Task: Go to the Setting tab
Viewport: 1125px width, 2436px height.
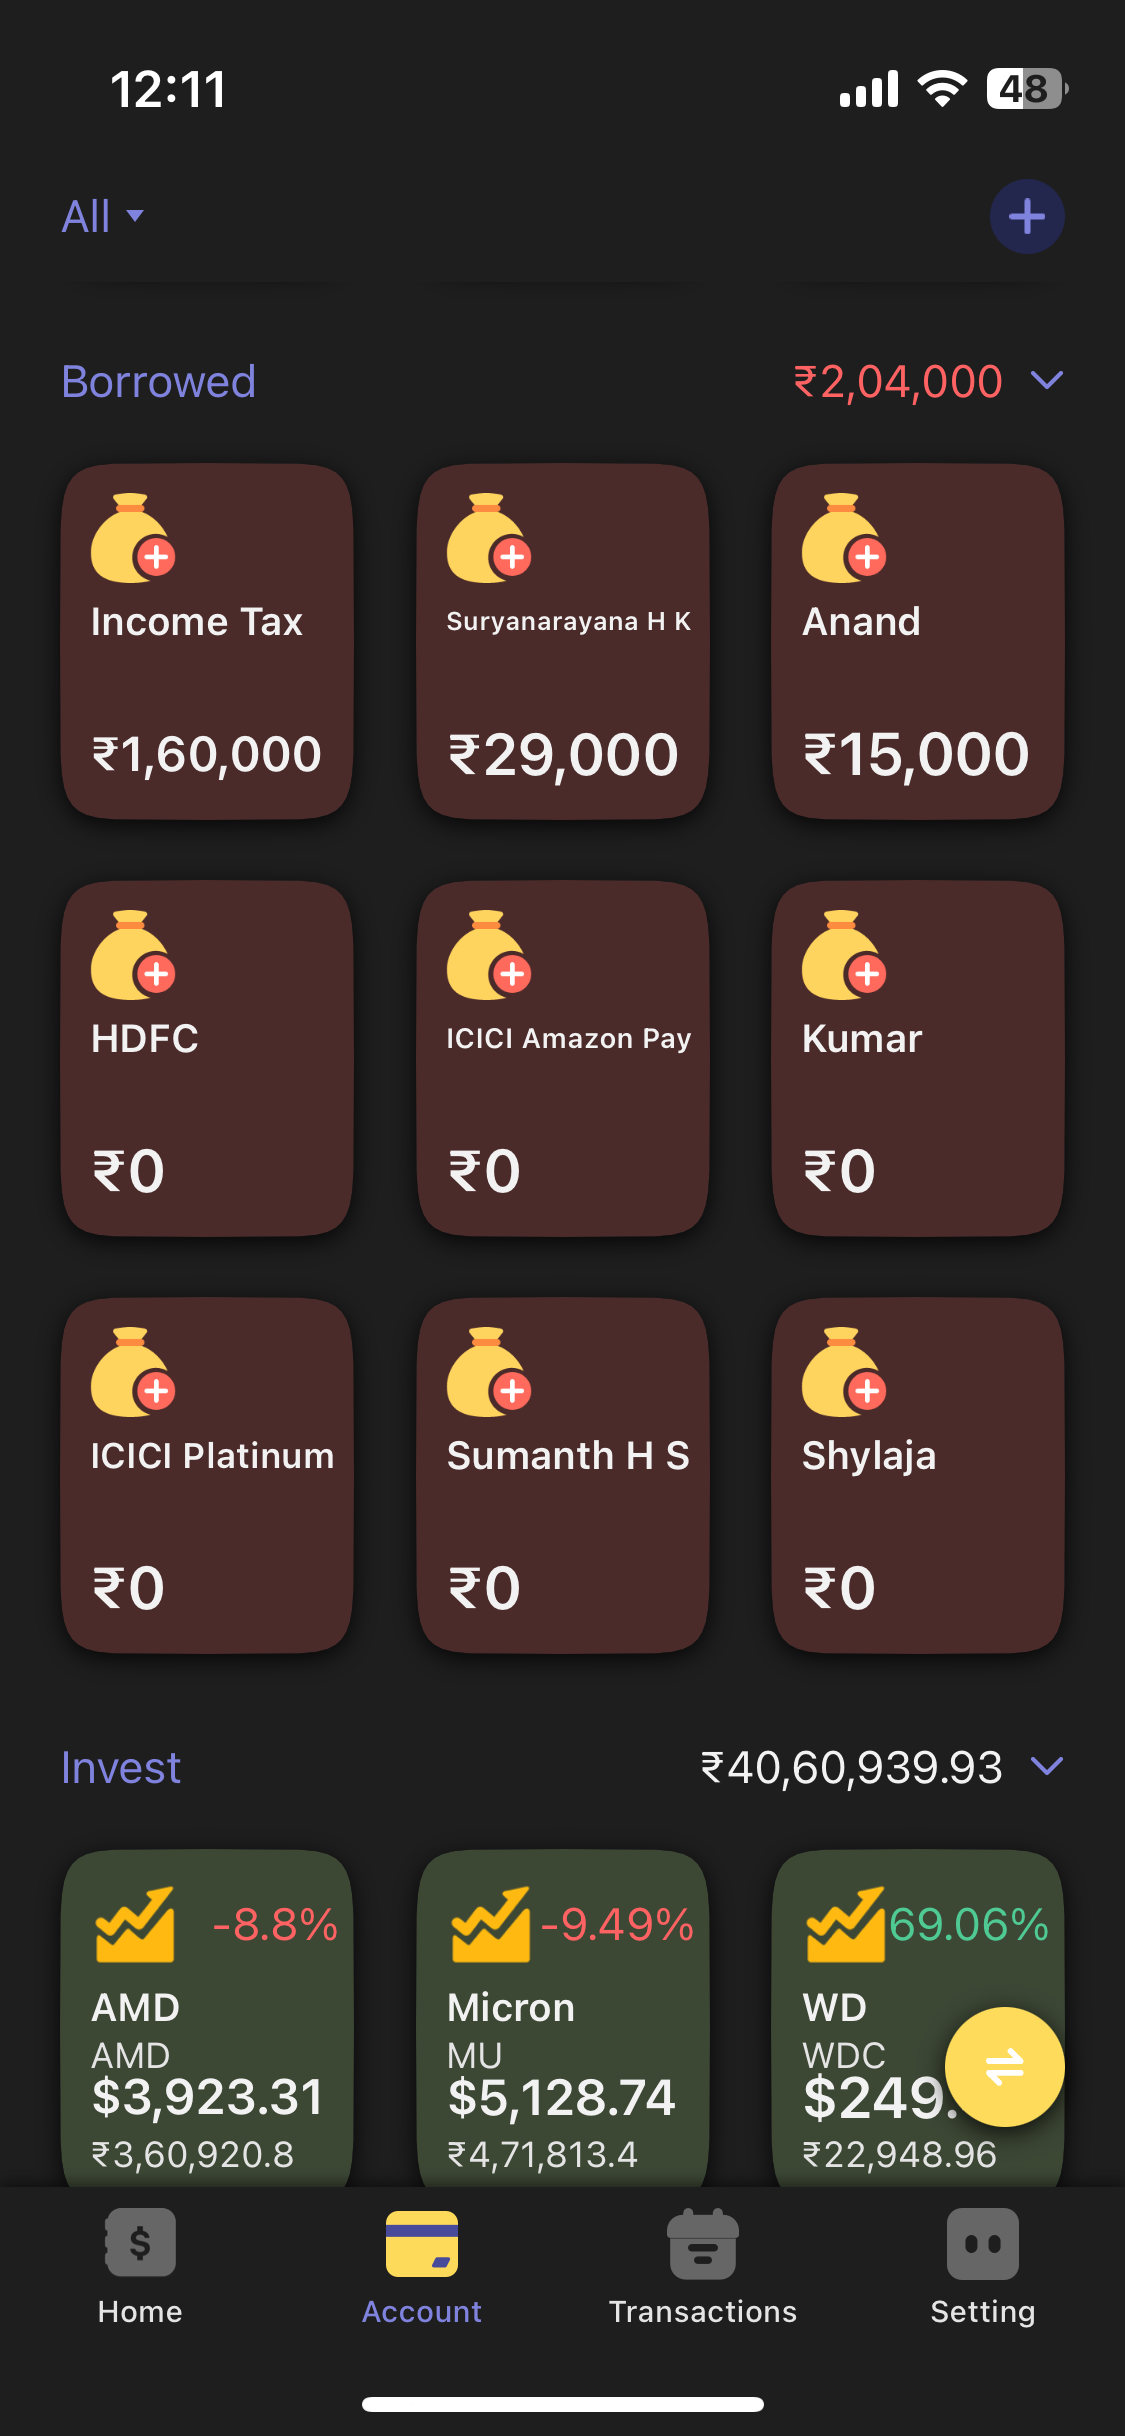Action: point(982,2267)
